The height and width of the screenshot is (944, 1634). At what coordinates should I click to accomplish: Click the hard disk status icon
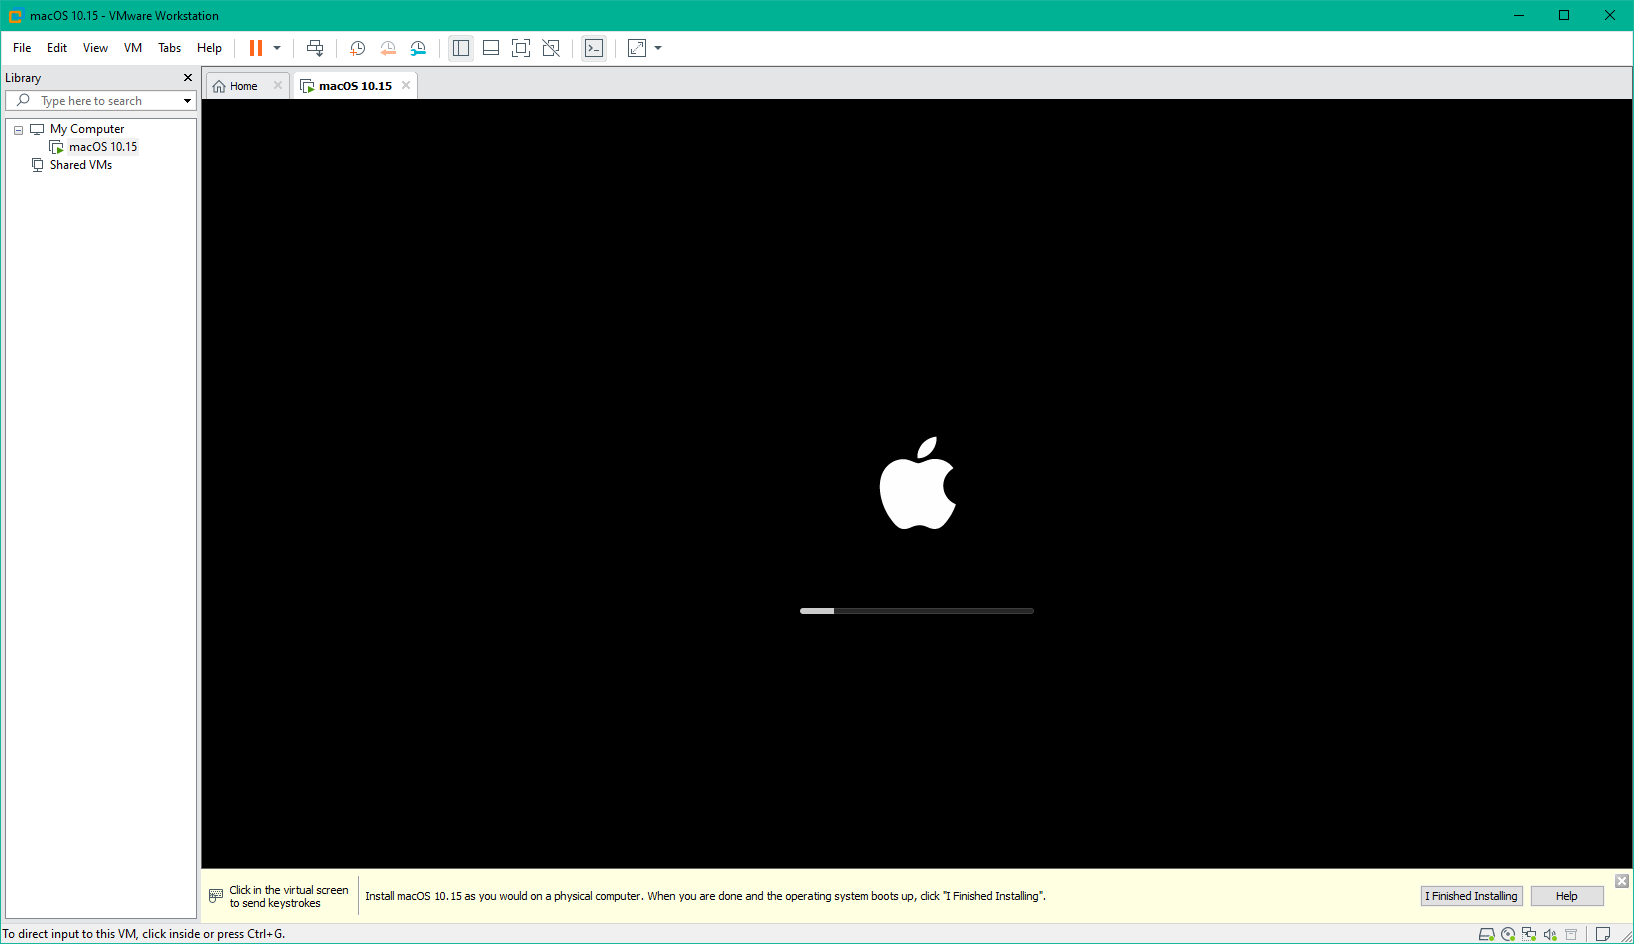tap(1487, 933)
